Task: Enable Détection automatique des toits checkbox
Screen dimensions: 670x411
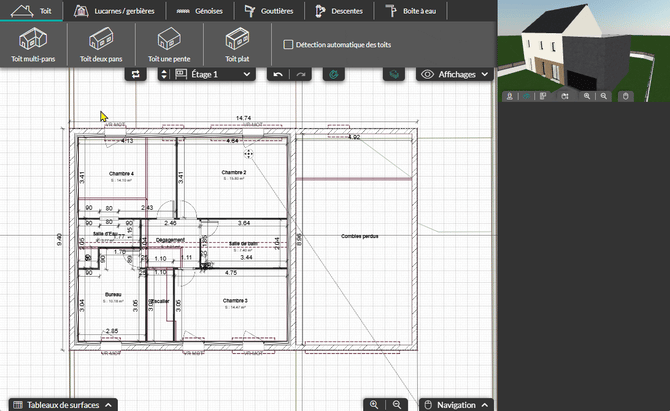Action: click(x=289, y=44)
